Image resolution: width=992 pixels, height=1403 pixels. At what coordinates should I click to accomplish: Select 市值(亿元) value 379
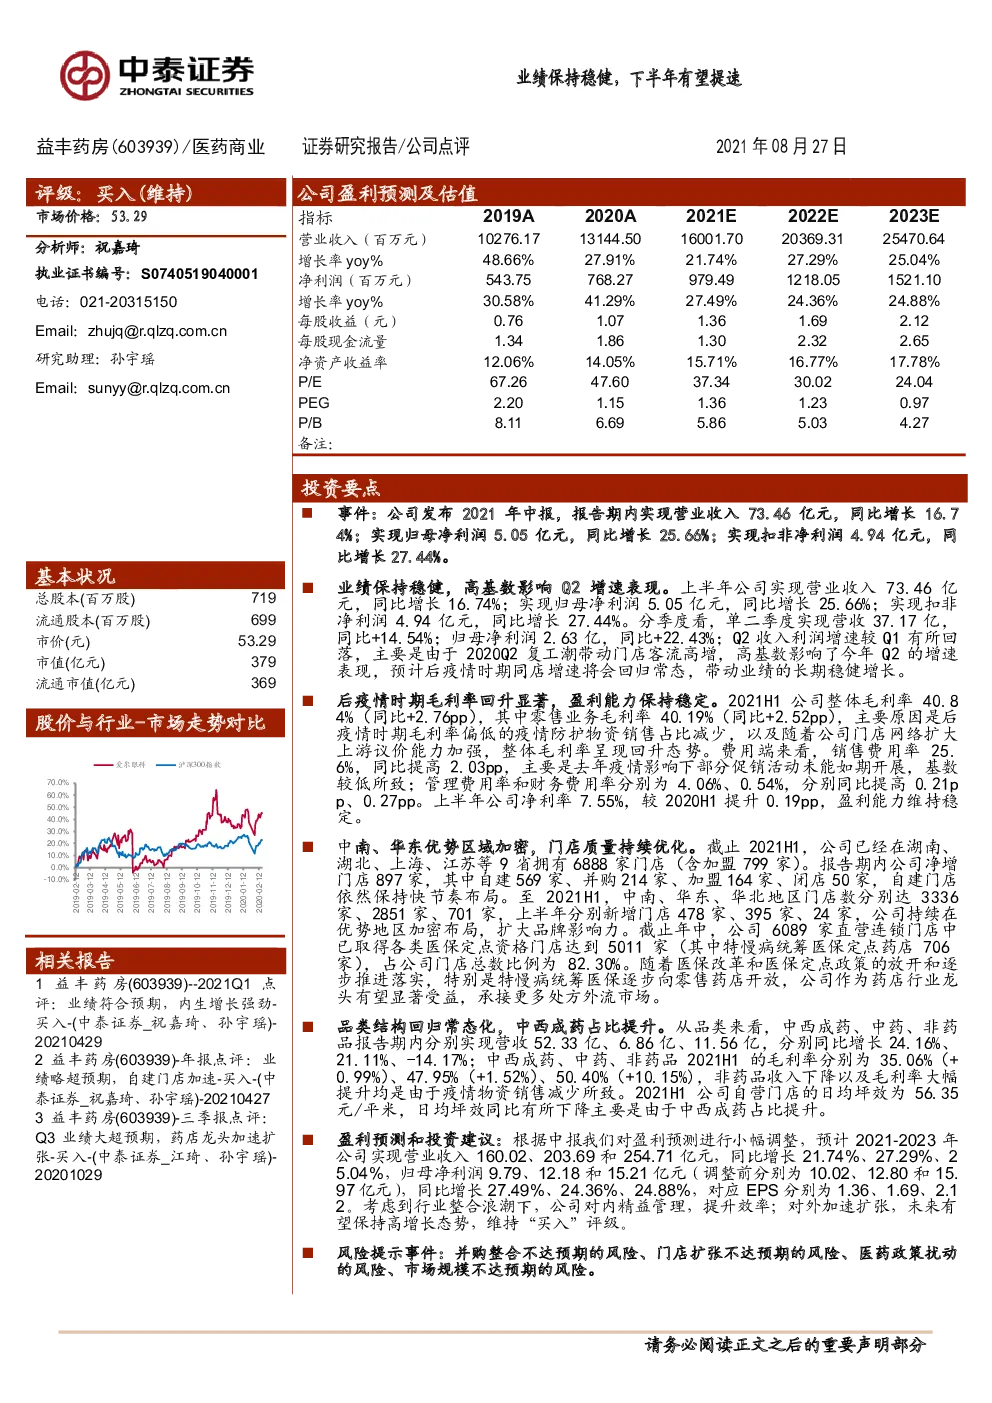click(x=264, y=662)
